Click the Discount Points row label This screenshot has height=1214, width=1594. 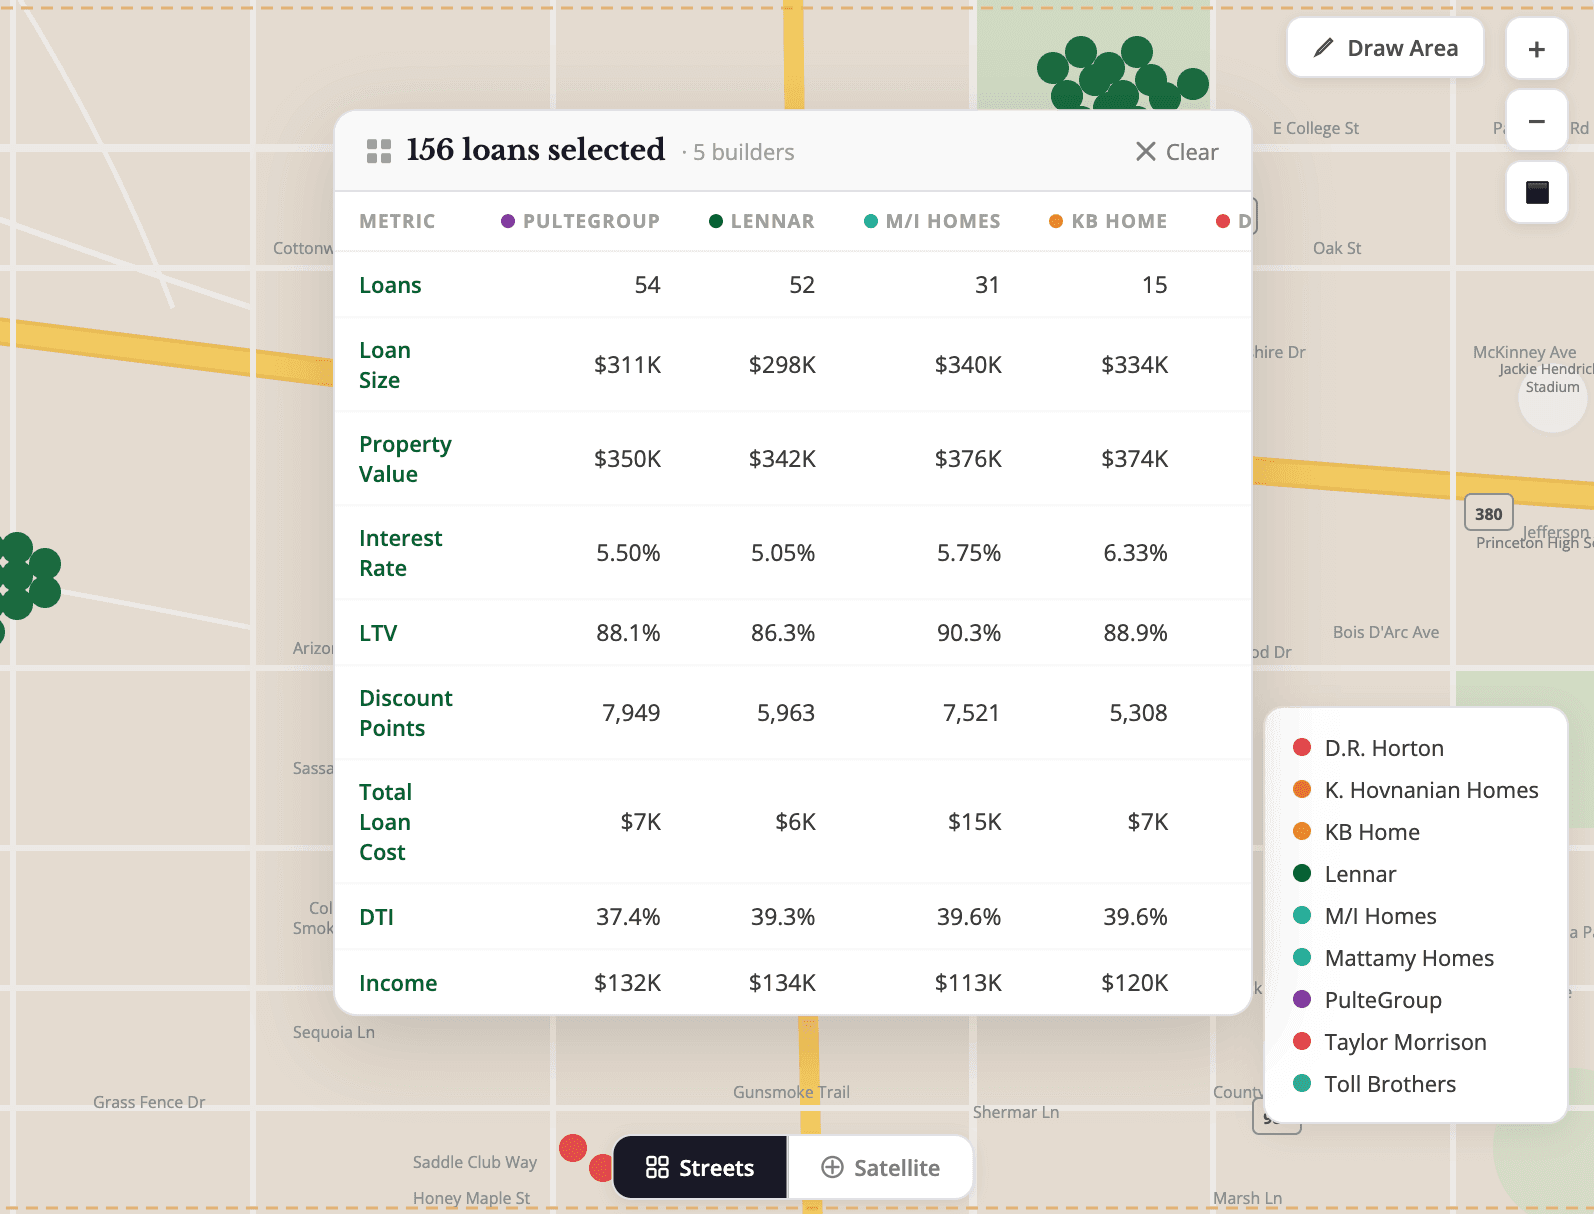coord(405,713)
